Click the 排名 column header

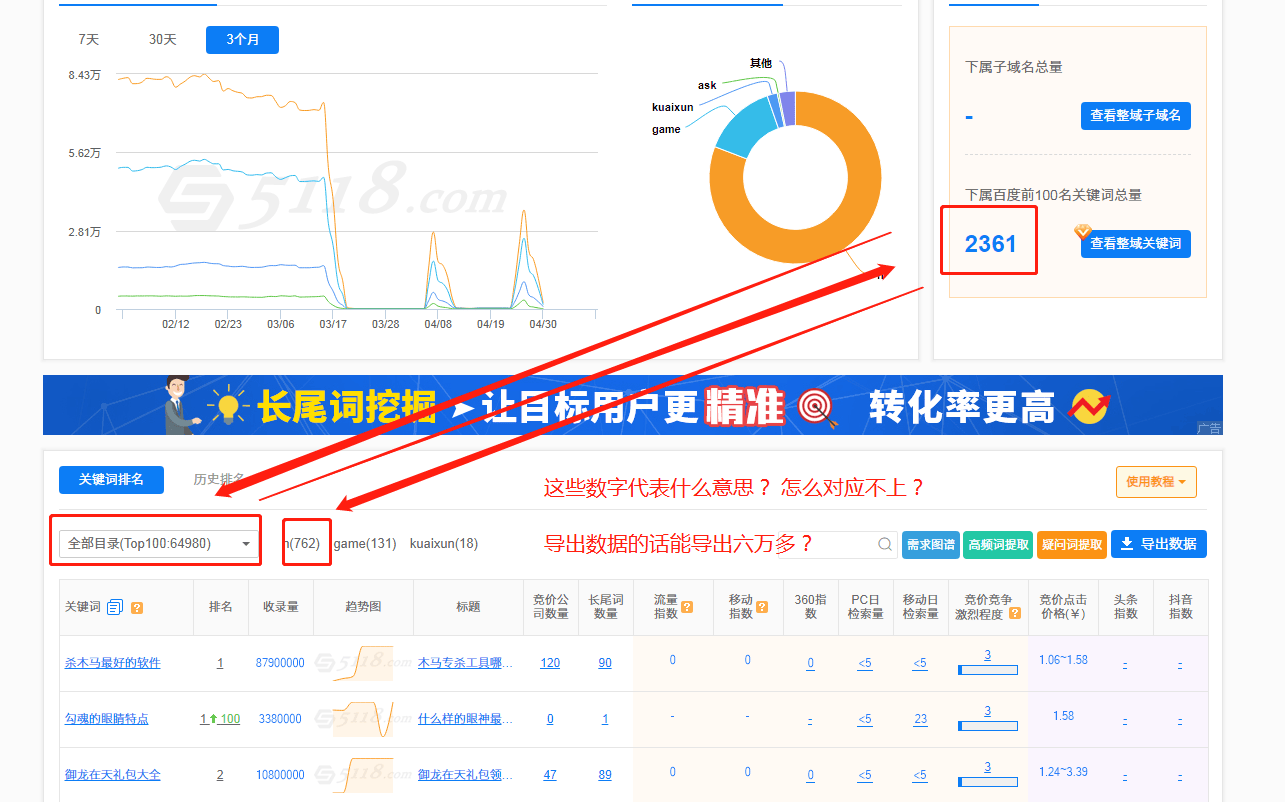(220, 607)
